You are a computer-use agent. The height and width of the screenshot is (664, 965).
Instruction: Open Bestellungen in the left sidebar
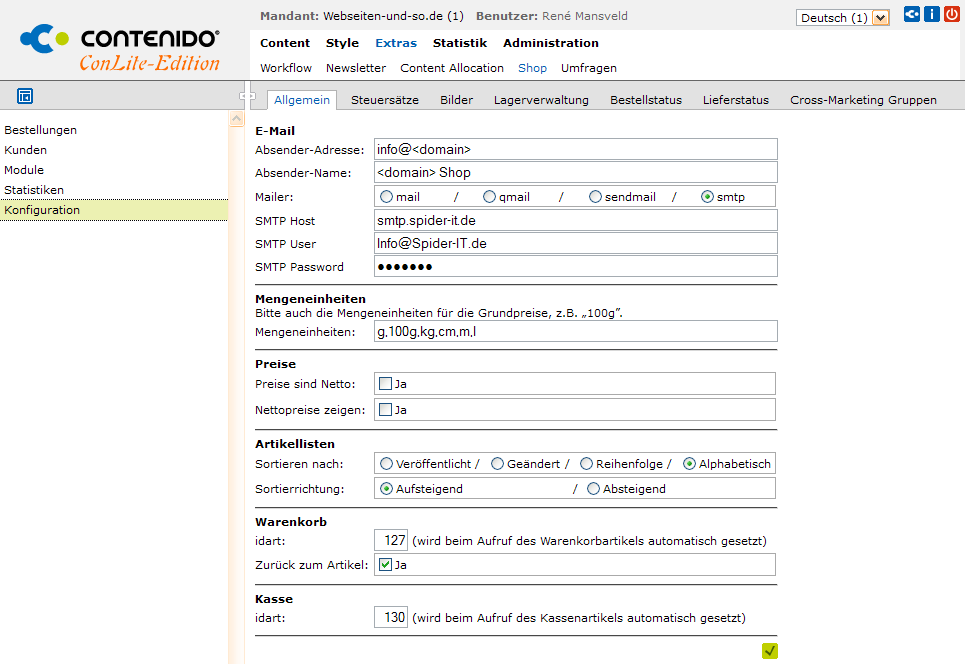click(x=41, y=130)
